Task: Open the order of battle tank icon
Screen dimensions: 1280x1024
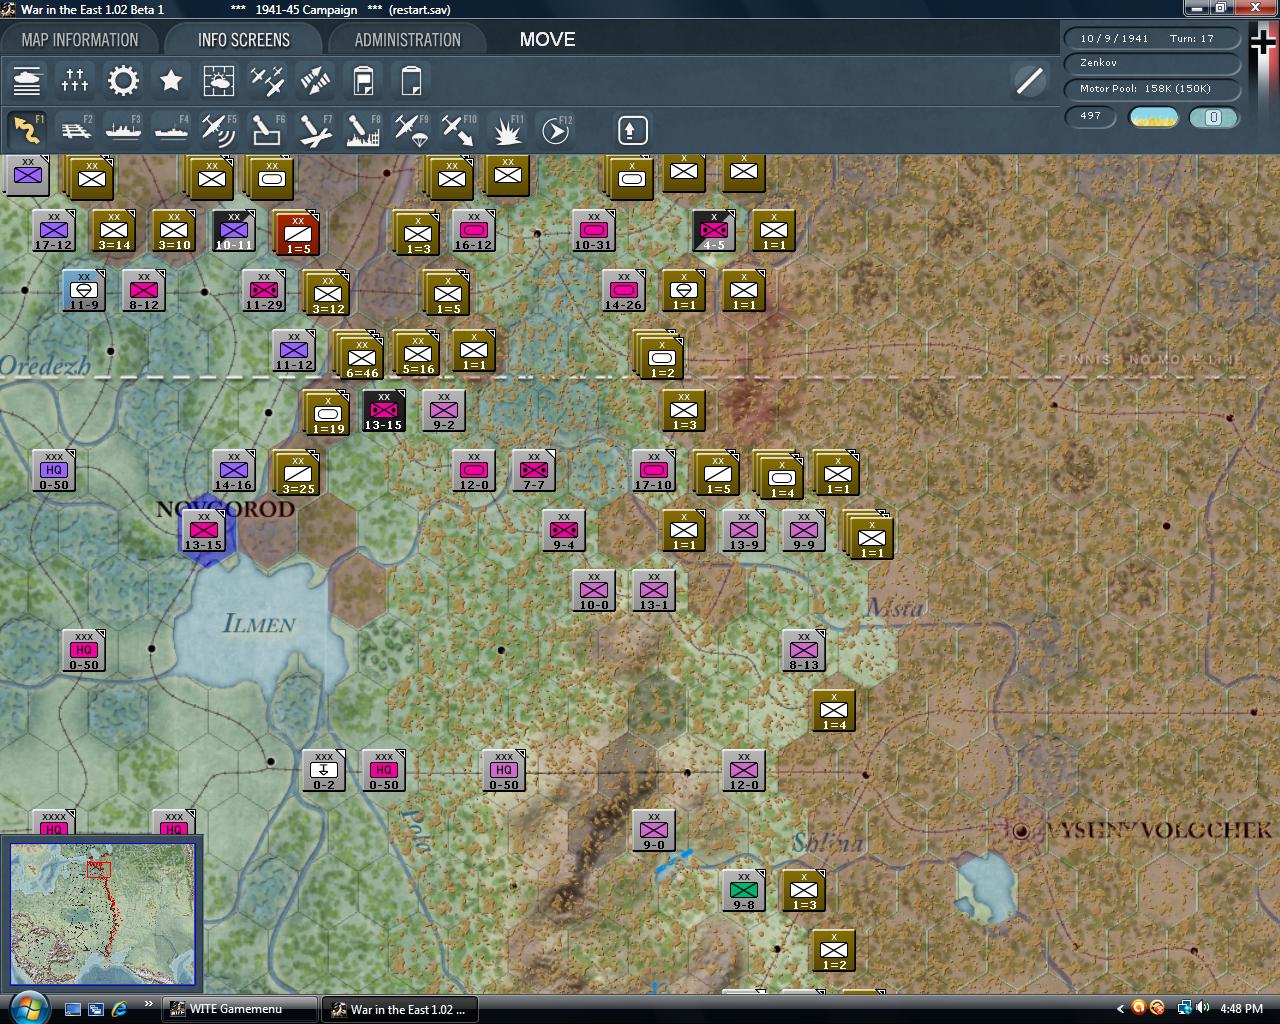Action: click(27, 81)
